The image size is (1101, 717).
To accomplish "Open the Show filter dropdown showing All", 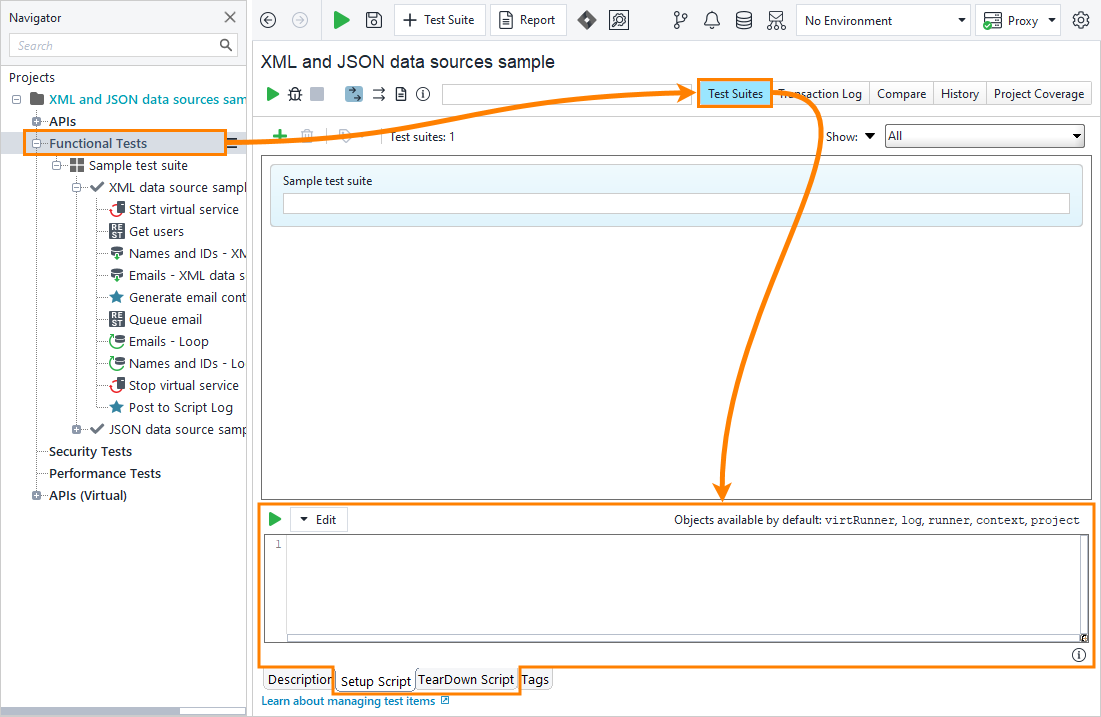I will (985, 135).
